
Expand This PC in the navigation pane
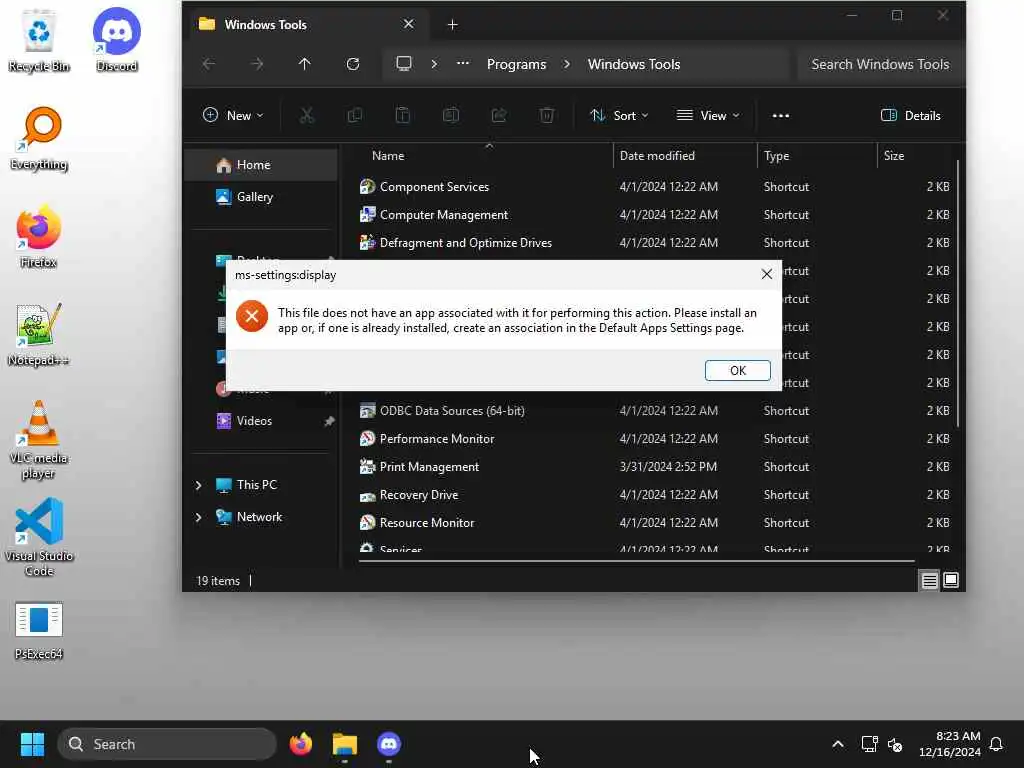pyautogui.click(x=199, y=485)
